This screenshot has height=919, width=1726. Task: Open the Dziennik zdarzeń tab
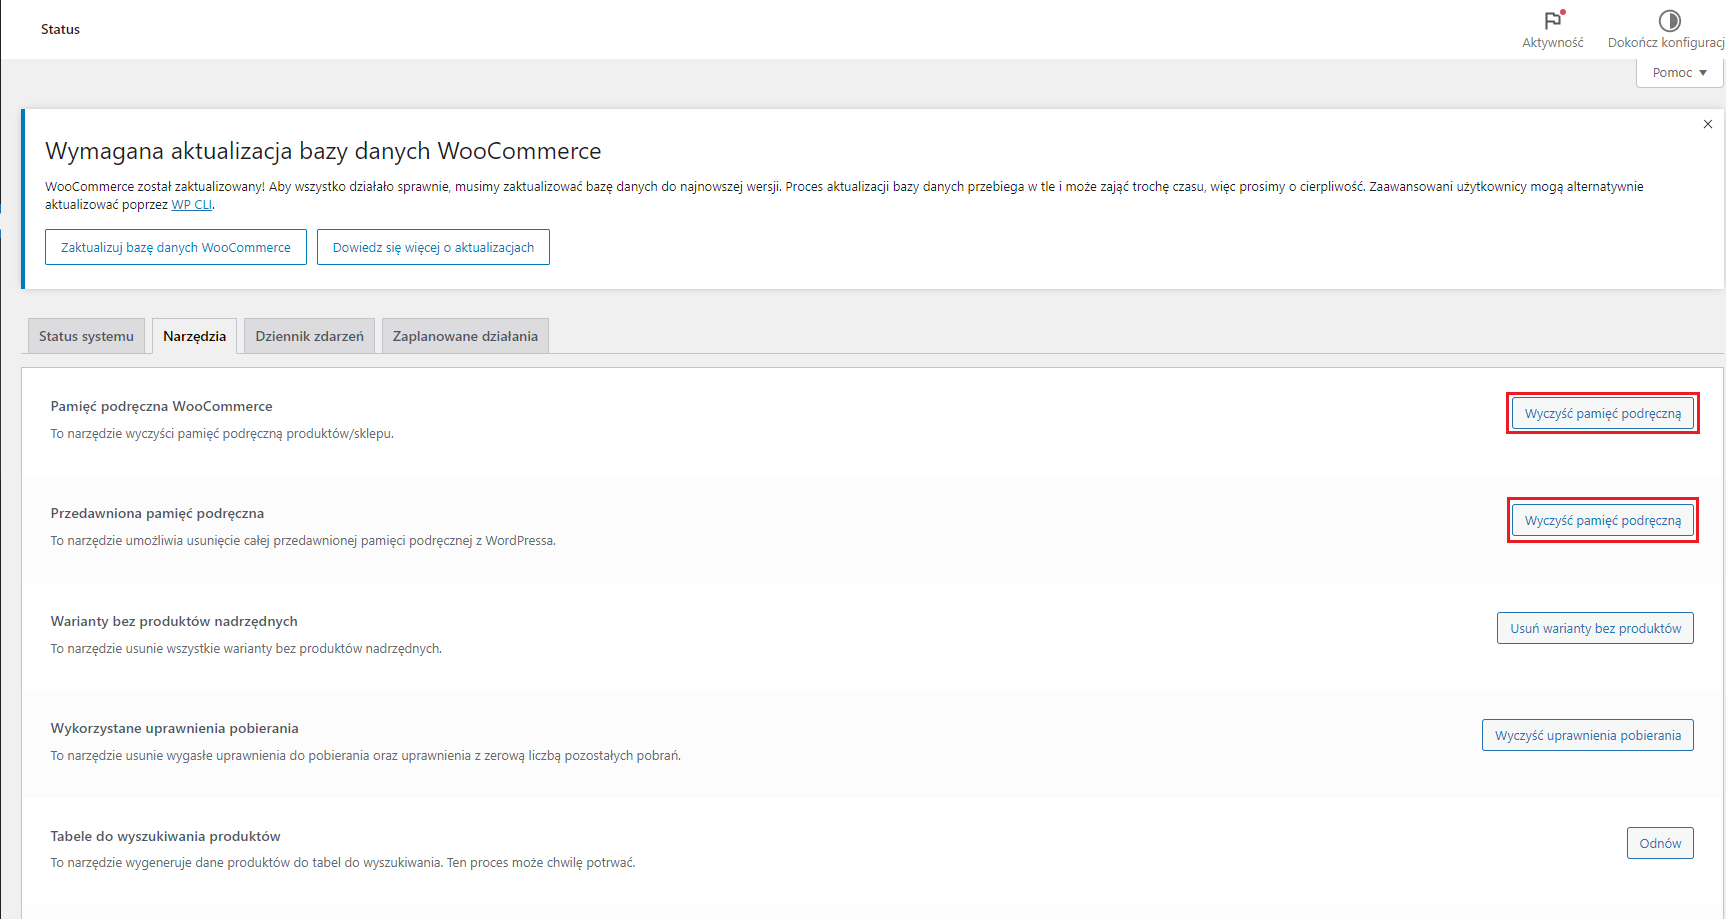click(x=309, y=336)
